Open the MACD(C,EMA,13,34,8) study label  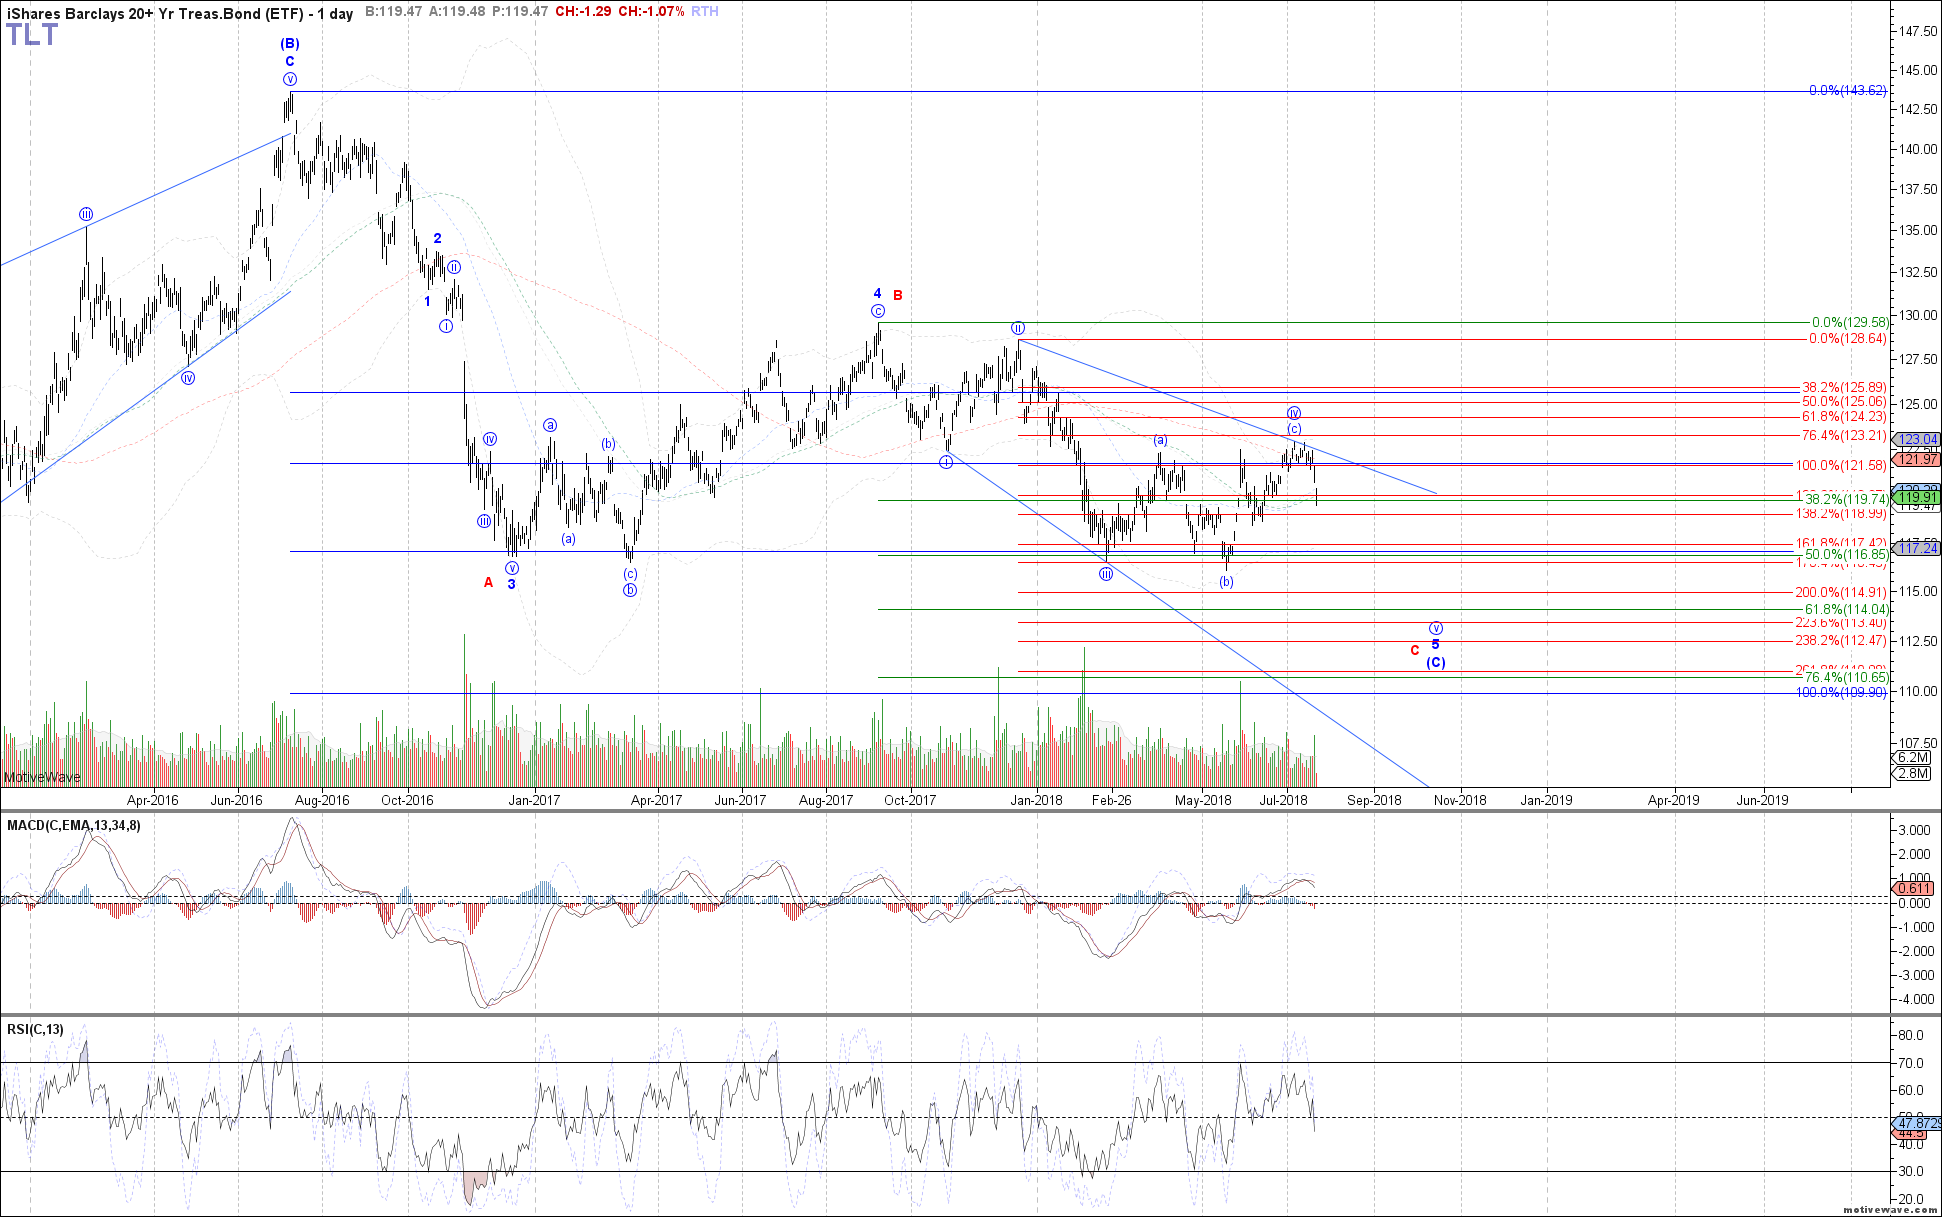click(x=74, y=826)
